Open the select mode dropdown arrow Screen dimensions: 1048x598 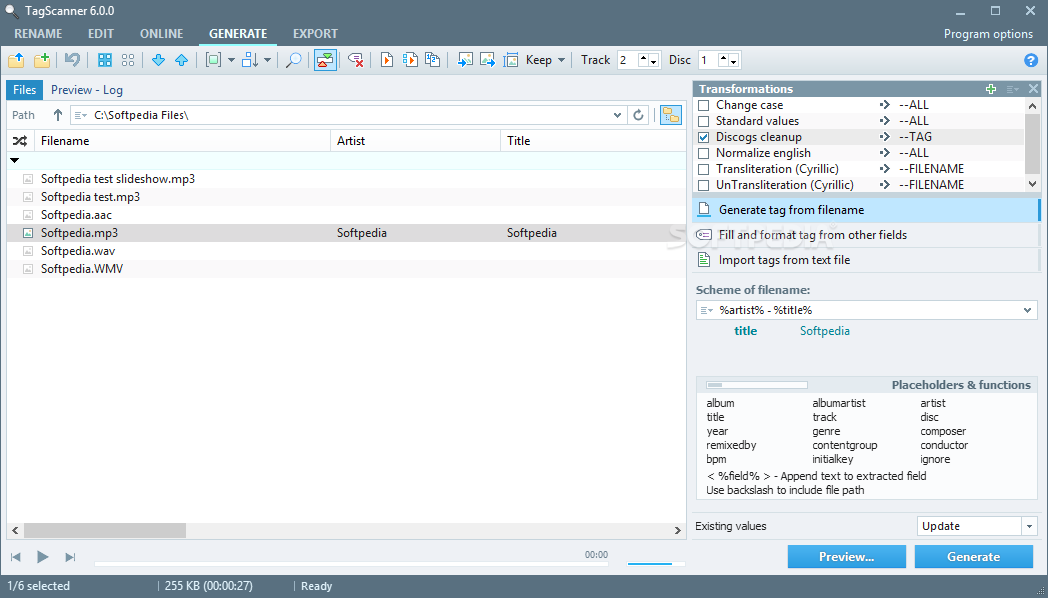point(231,60)
